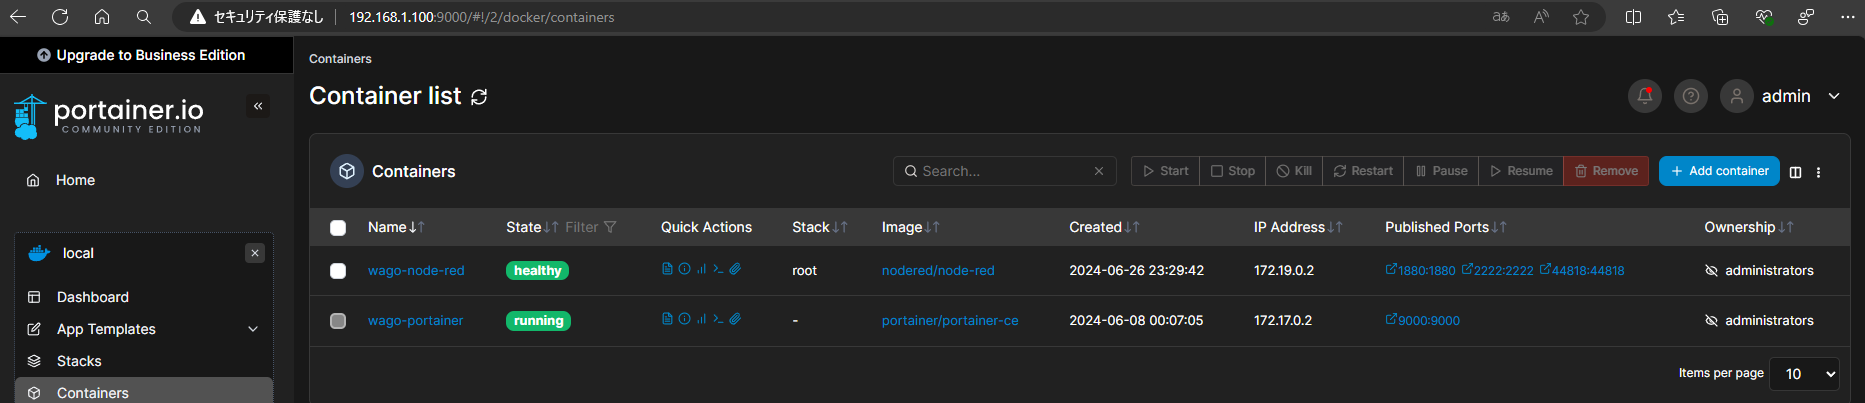Expand App Templates submenu
Viewport: 1865px width, 403px height.
253,329
